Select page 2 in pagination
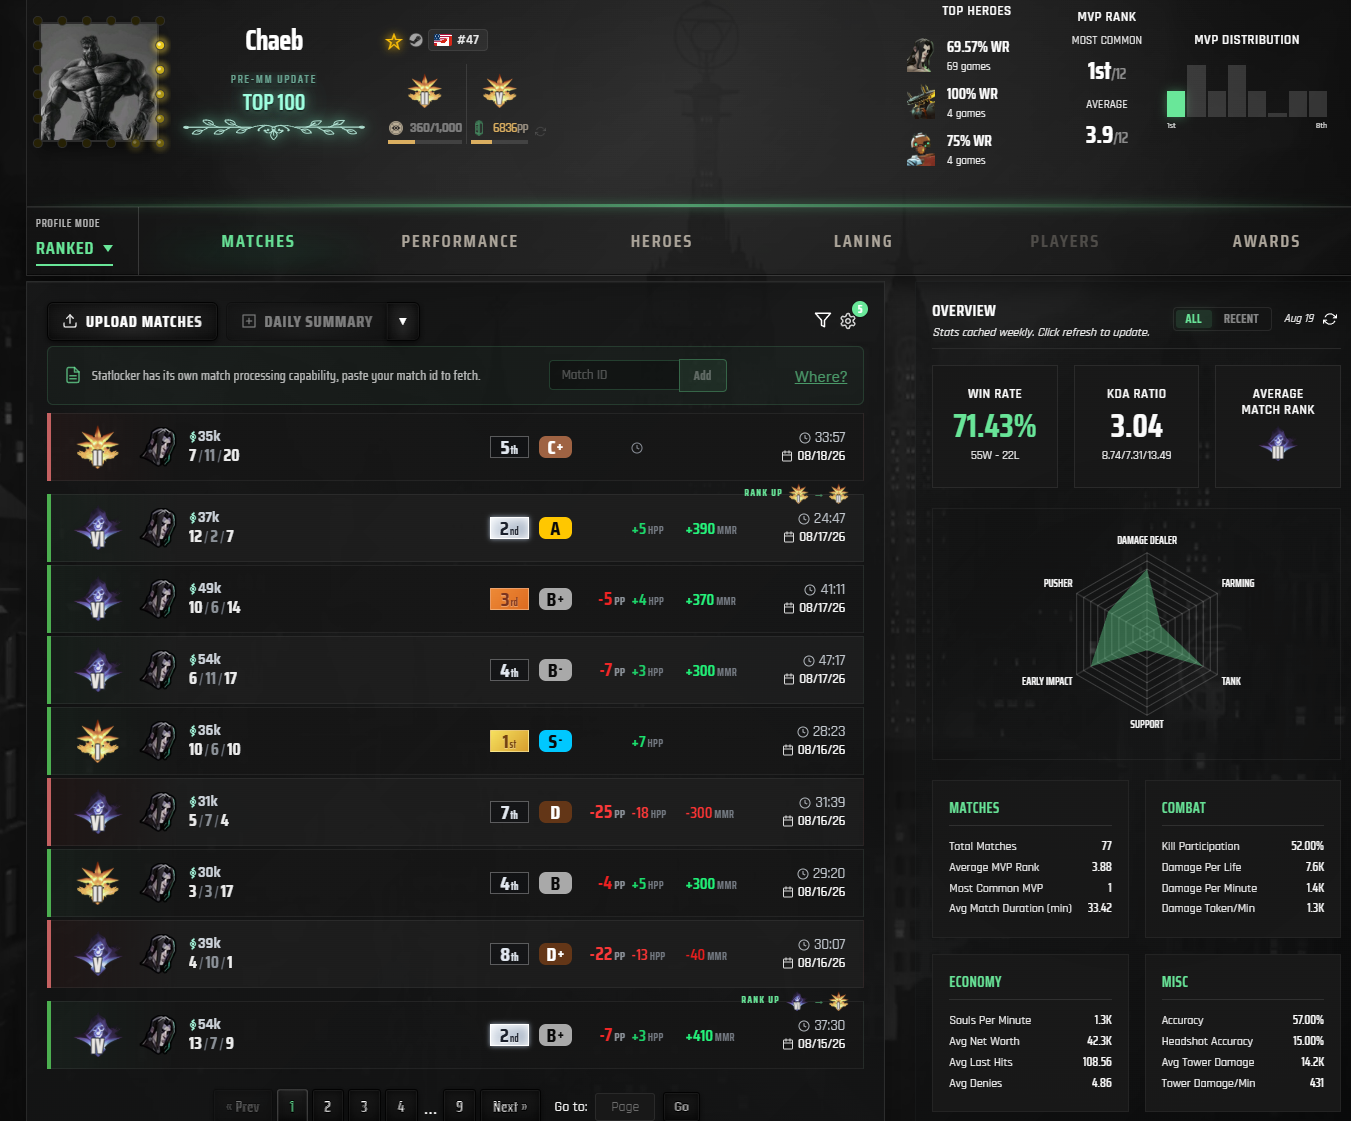The image size is (1351, 1121). click(x=327, y=1106)
